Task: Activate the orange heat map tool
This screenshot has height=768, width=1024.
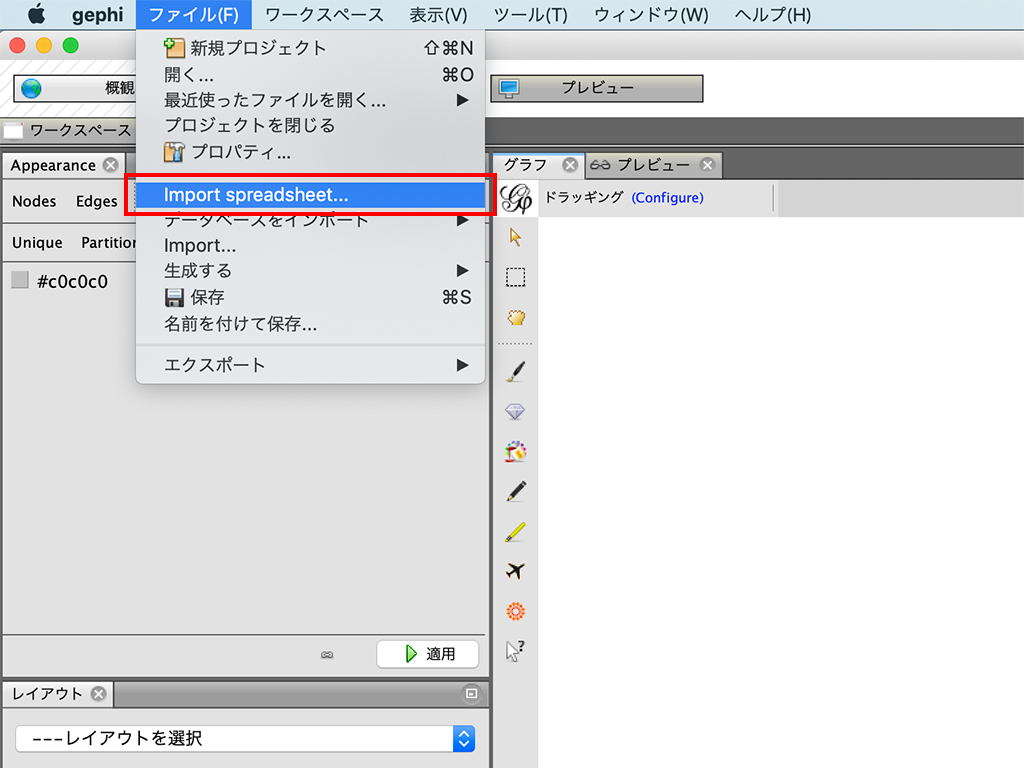Action: point(516,611)
